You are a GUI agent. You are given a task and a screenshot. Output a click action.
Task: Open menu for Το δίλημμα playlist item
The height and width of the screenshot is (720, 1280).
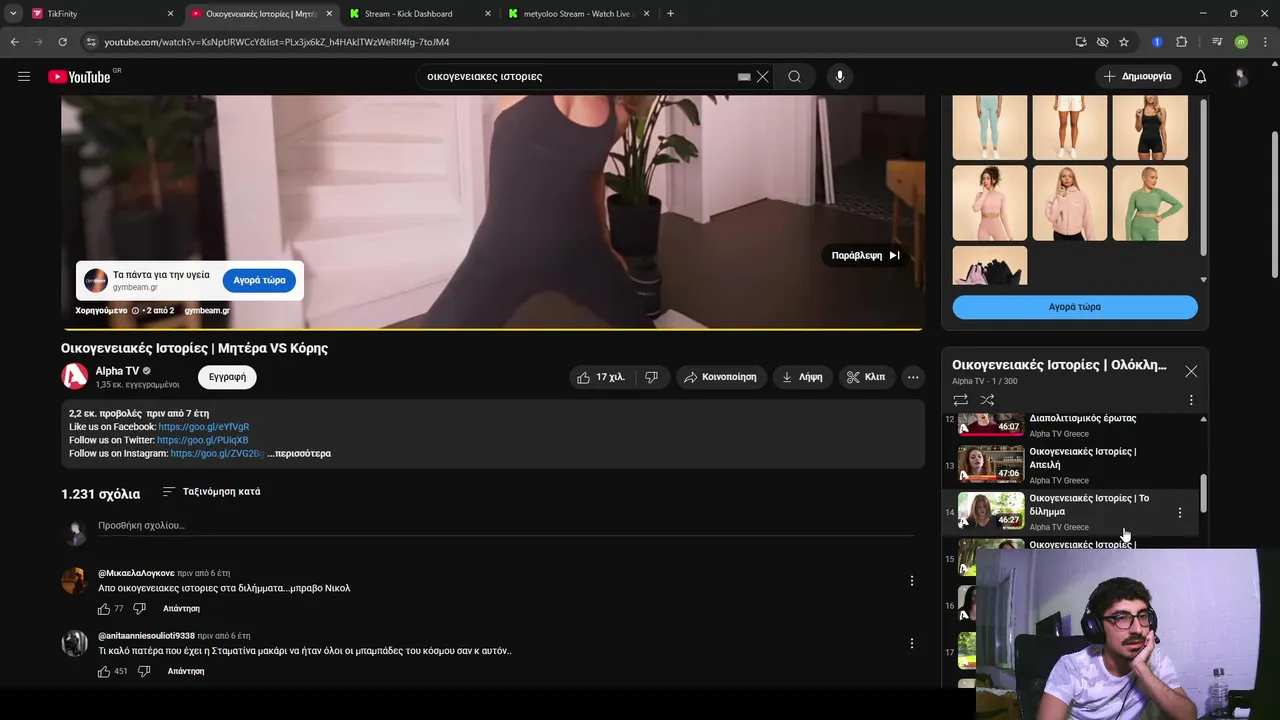click(1180, 513)
